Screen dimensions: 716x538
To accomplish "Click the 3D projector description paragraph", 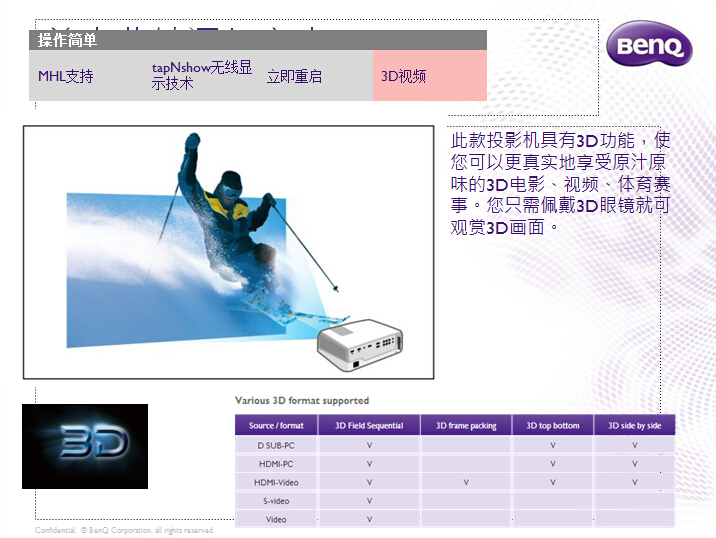I will tap(560, 183).
